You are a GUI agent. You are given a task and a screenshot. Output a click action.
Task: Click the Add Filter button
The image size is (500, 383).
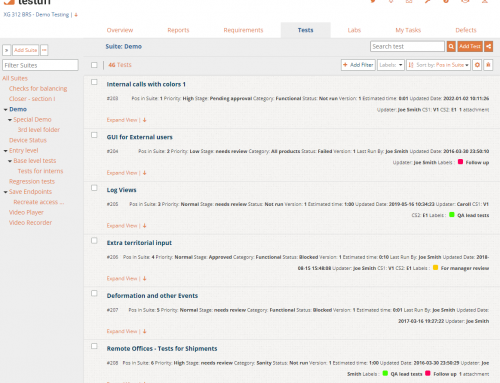click(358, 65)
